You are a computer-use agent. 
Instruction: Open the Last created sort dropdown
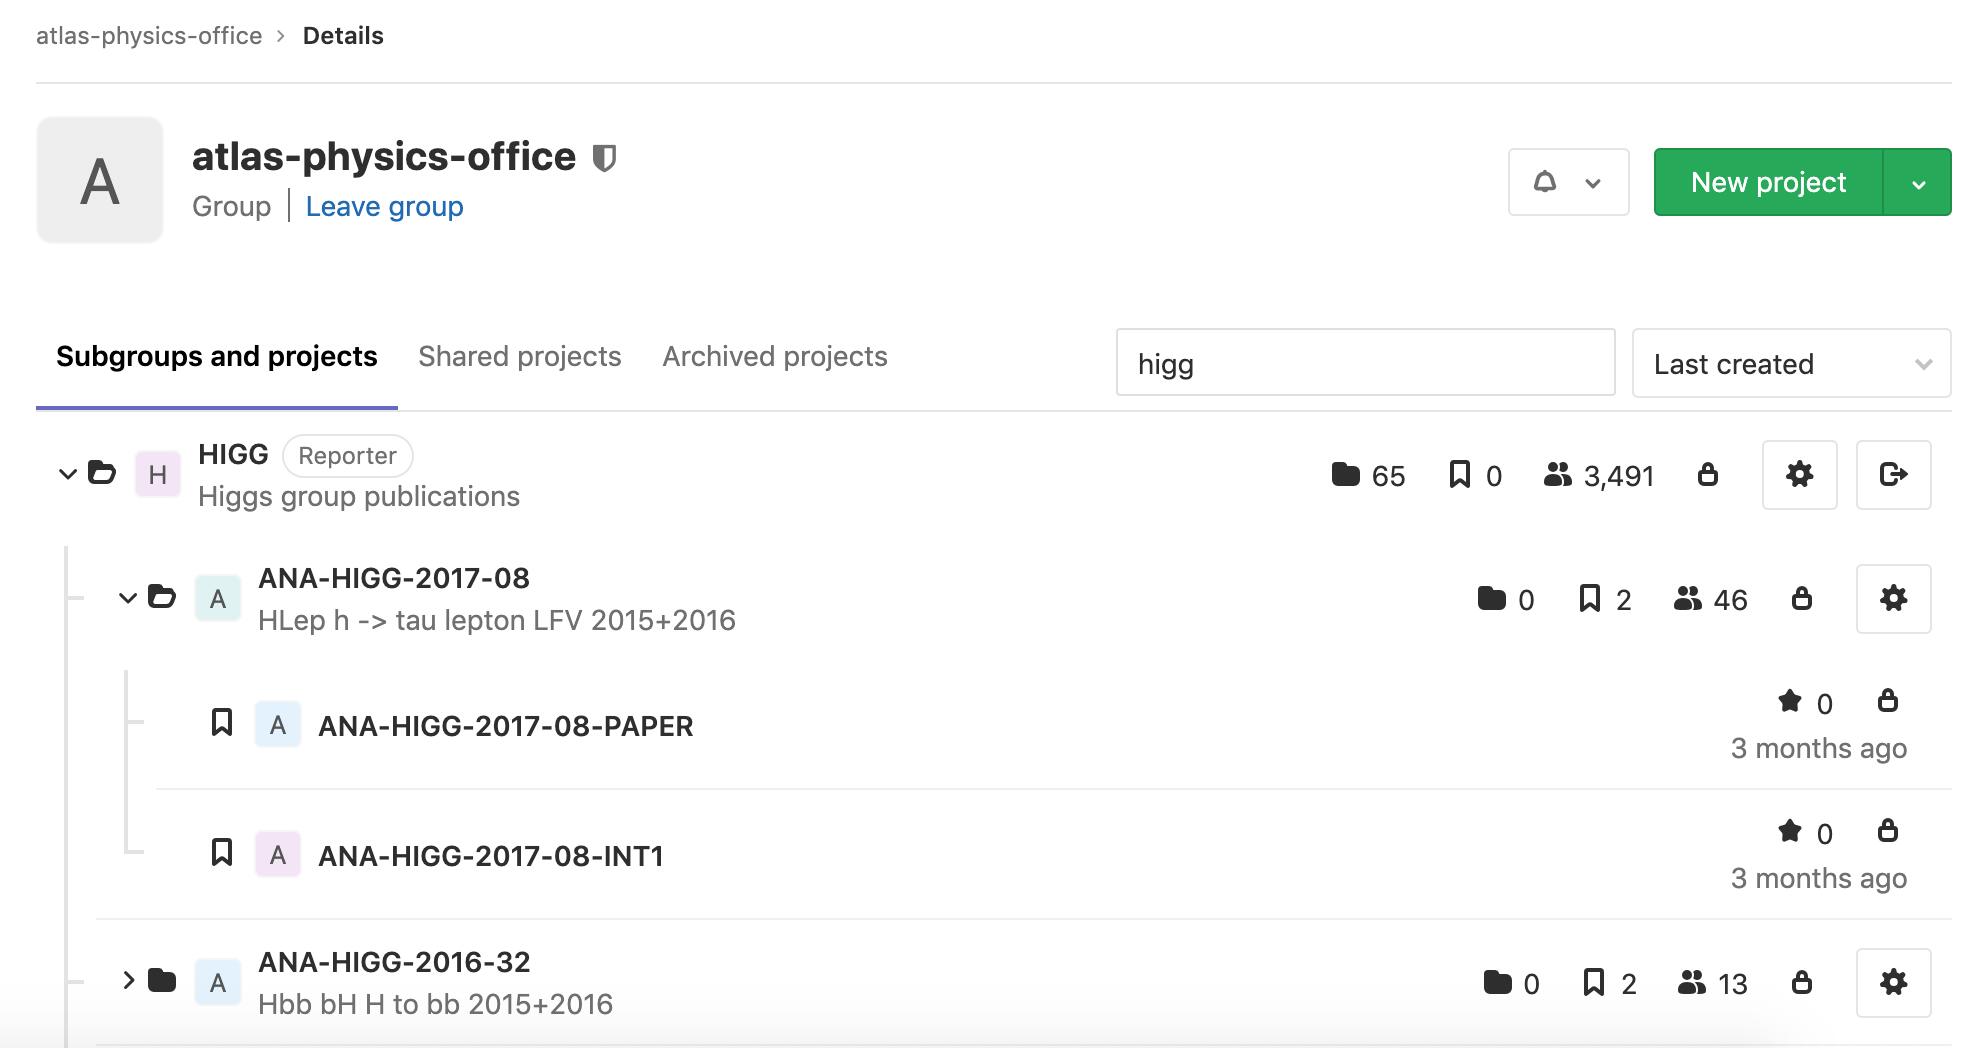tap(1791, 363)
